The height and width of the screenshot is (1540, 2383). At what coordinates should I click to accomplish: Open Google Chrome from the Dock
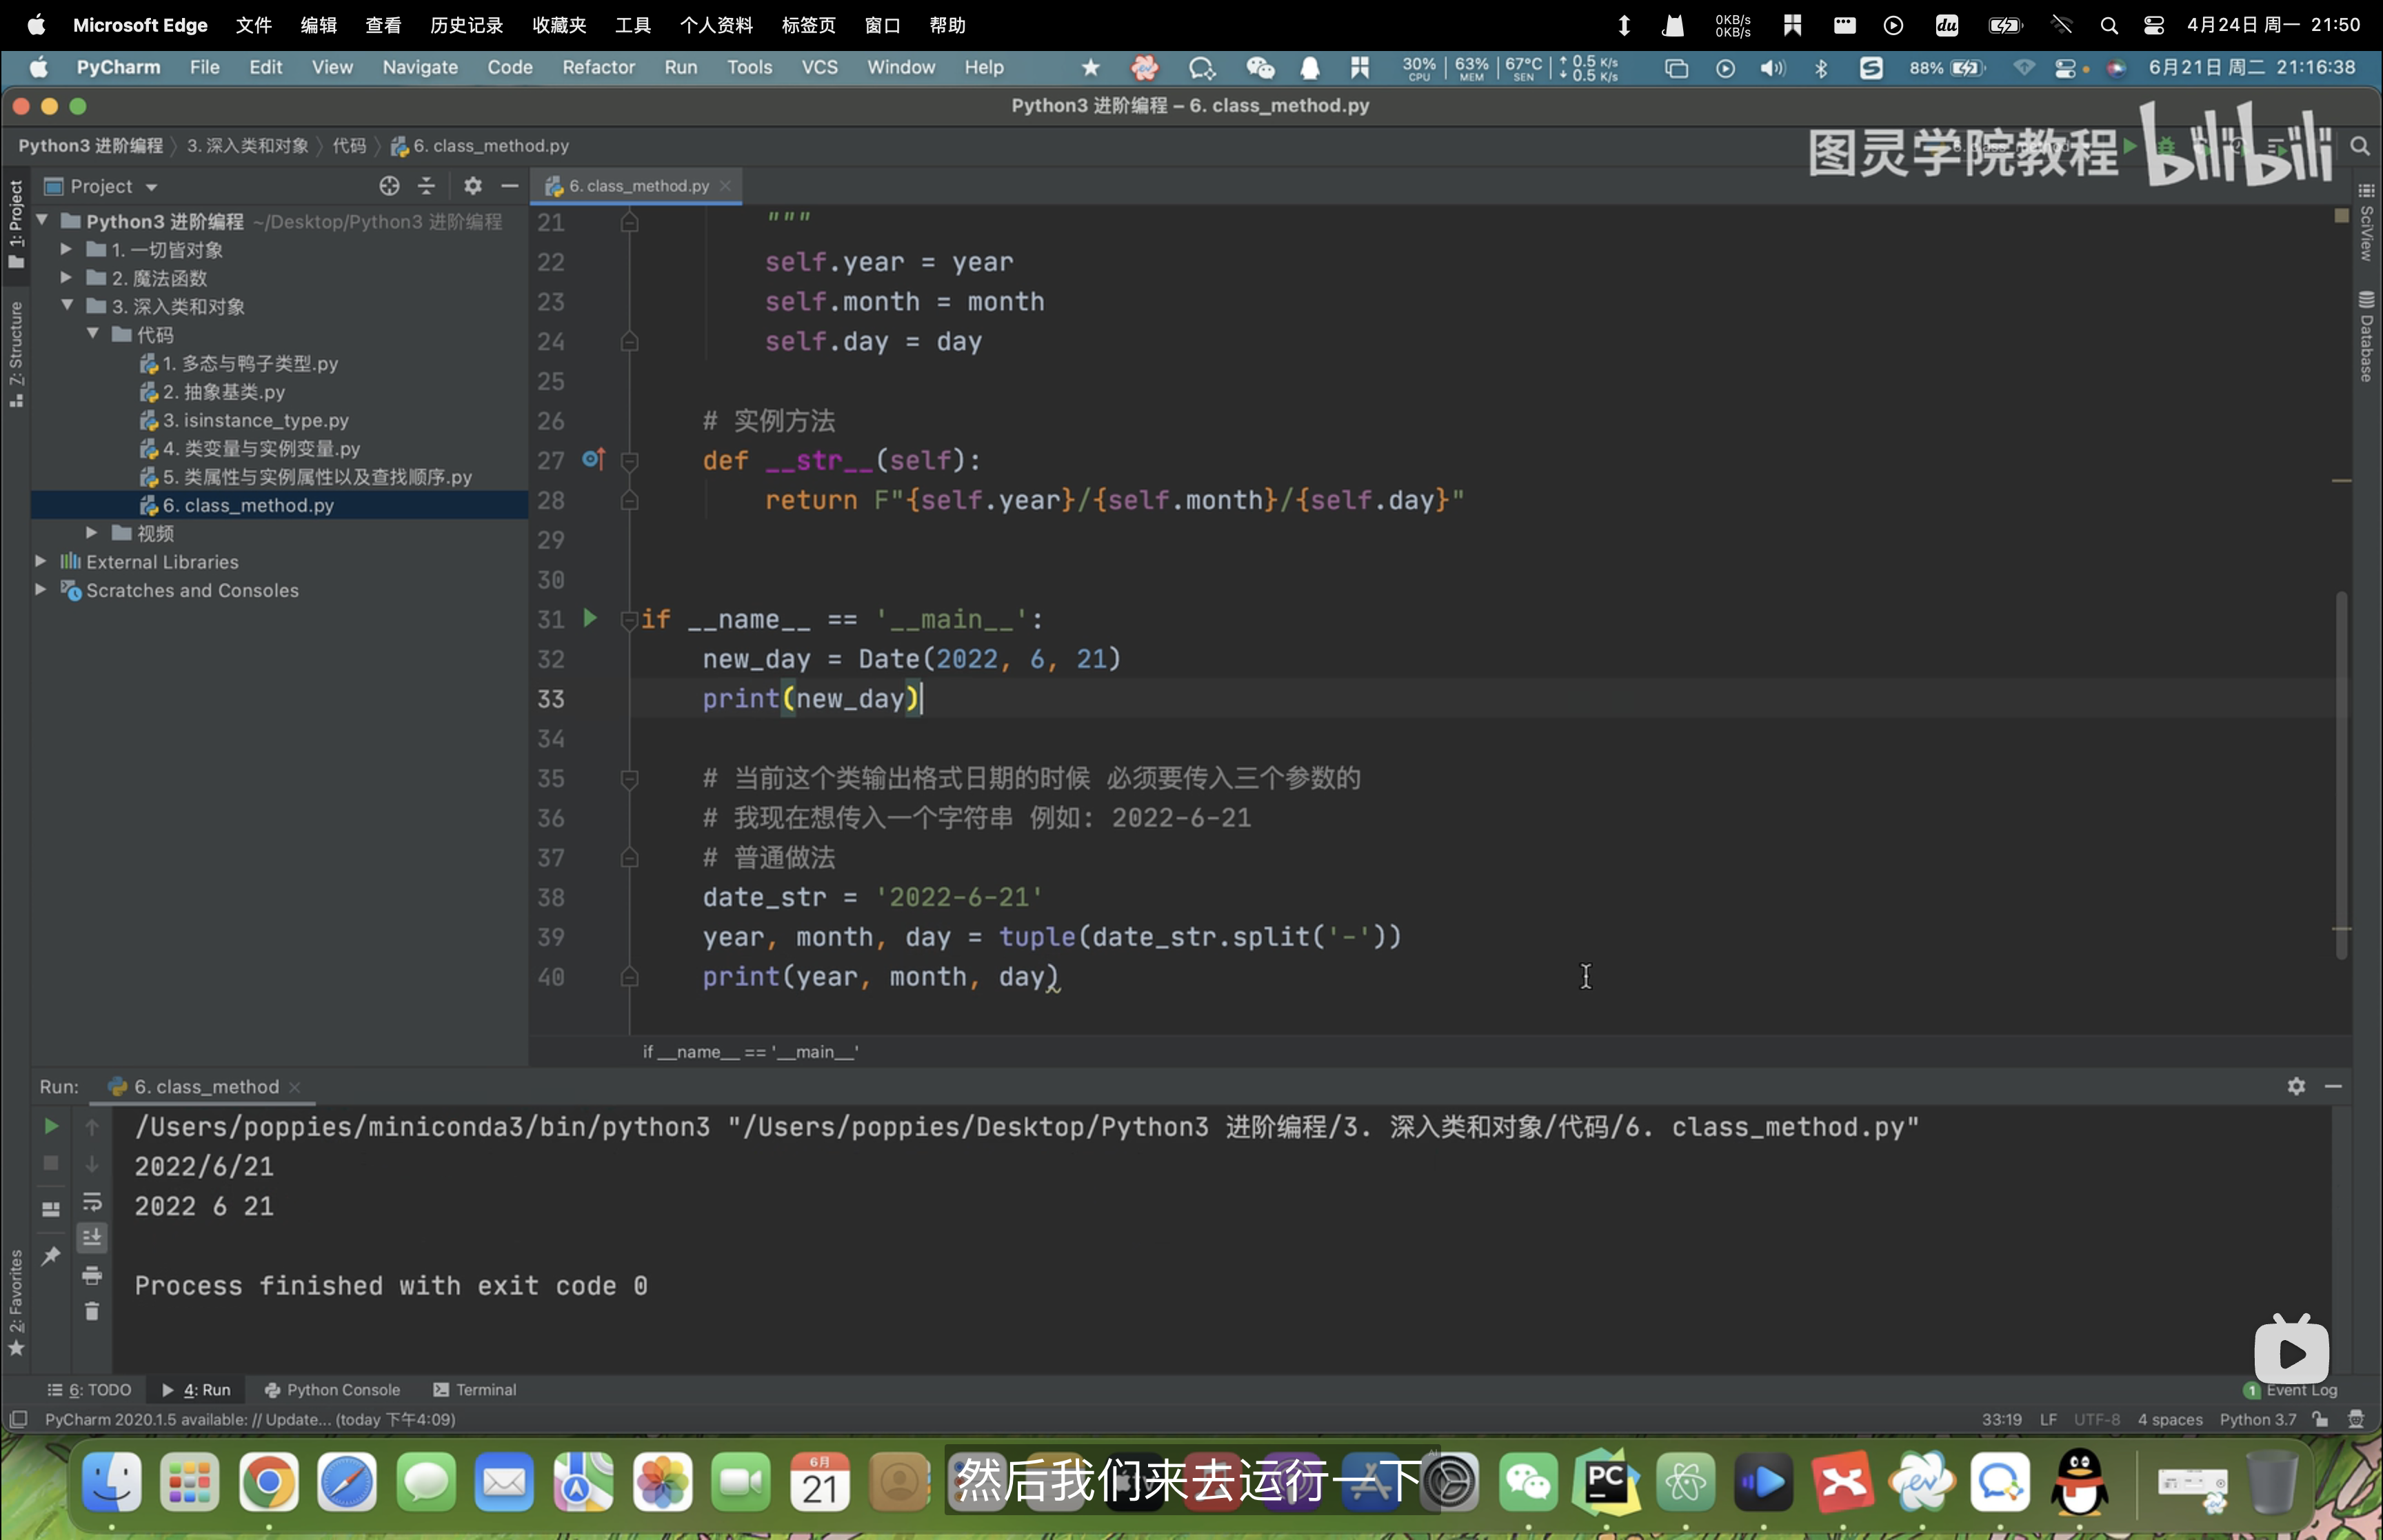[x=268, y=1482]
